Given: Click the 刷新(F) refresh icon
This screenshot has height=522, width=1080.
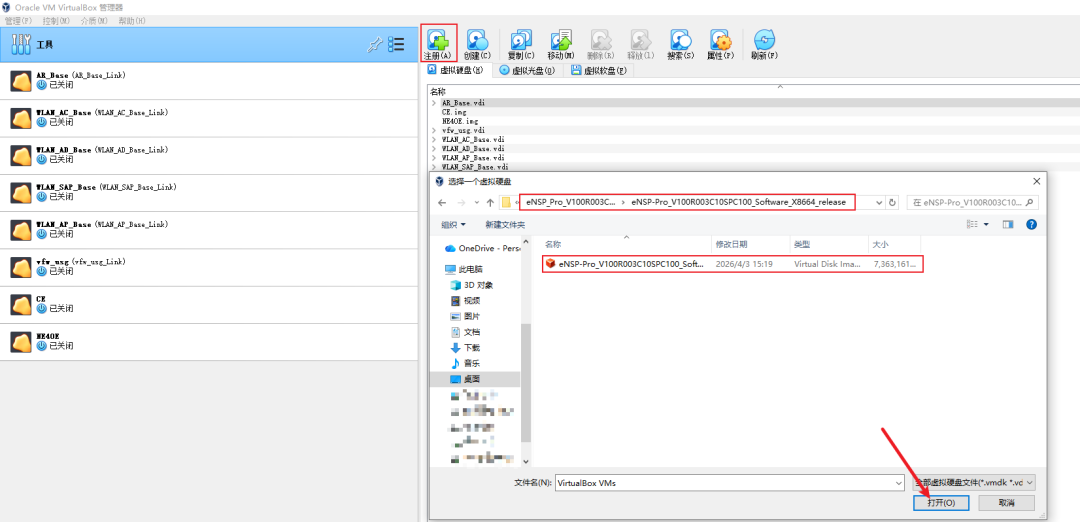Looking at the screenshot, I should tap(765, 39).
